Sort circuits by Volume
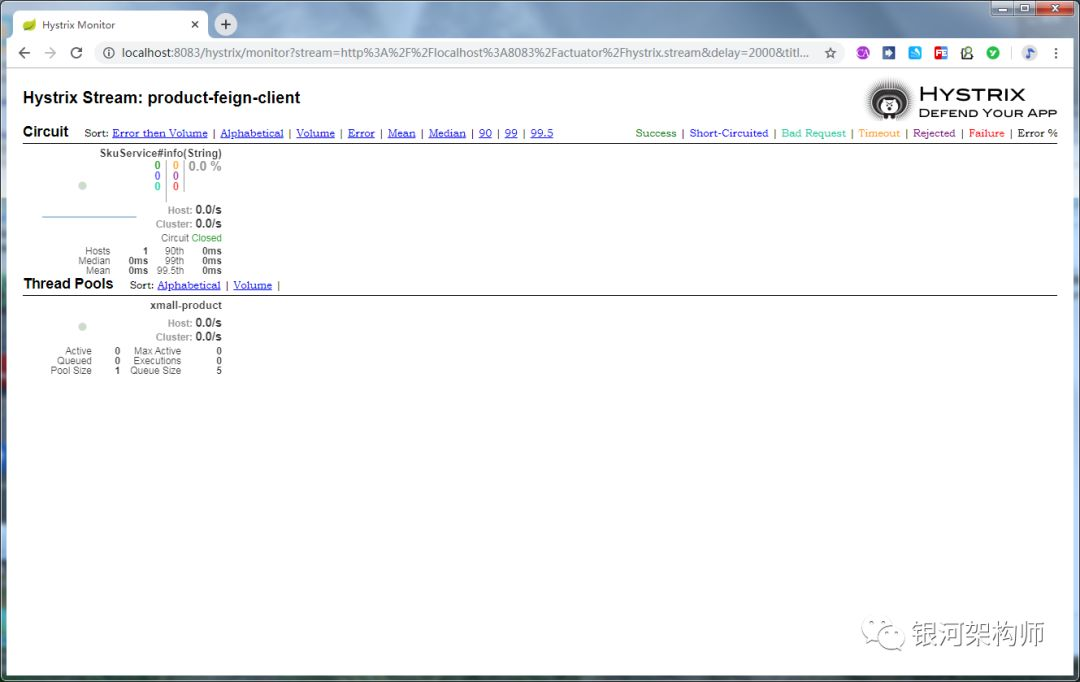 (x=315, y=133)
